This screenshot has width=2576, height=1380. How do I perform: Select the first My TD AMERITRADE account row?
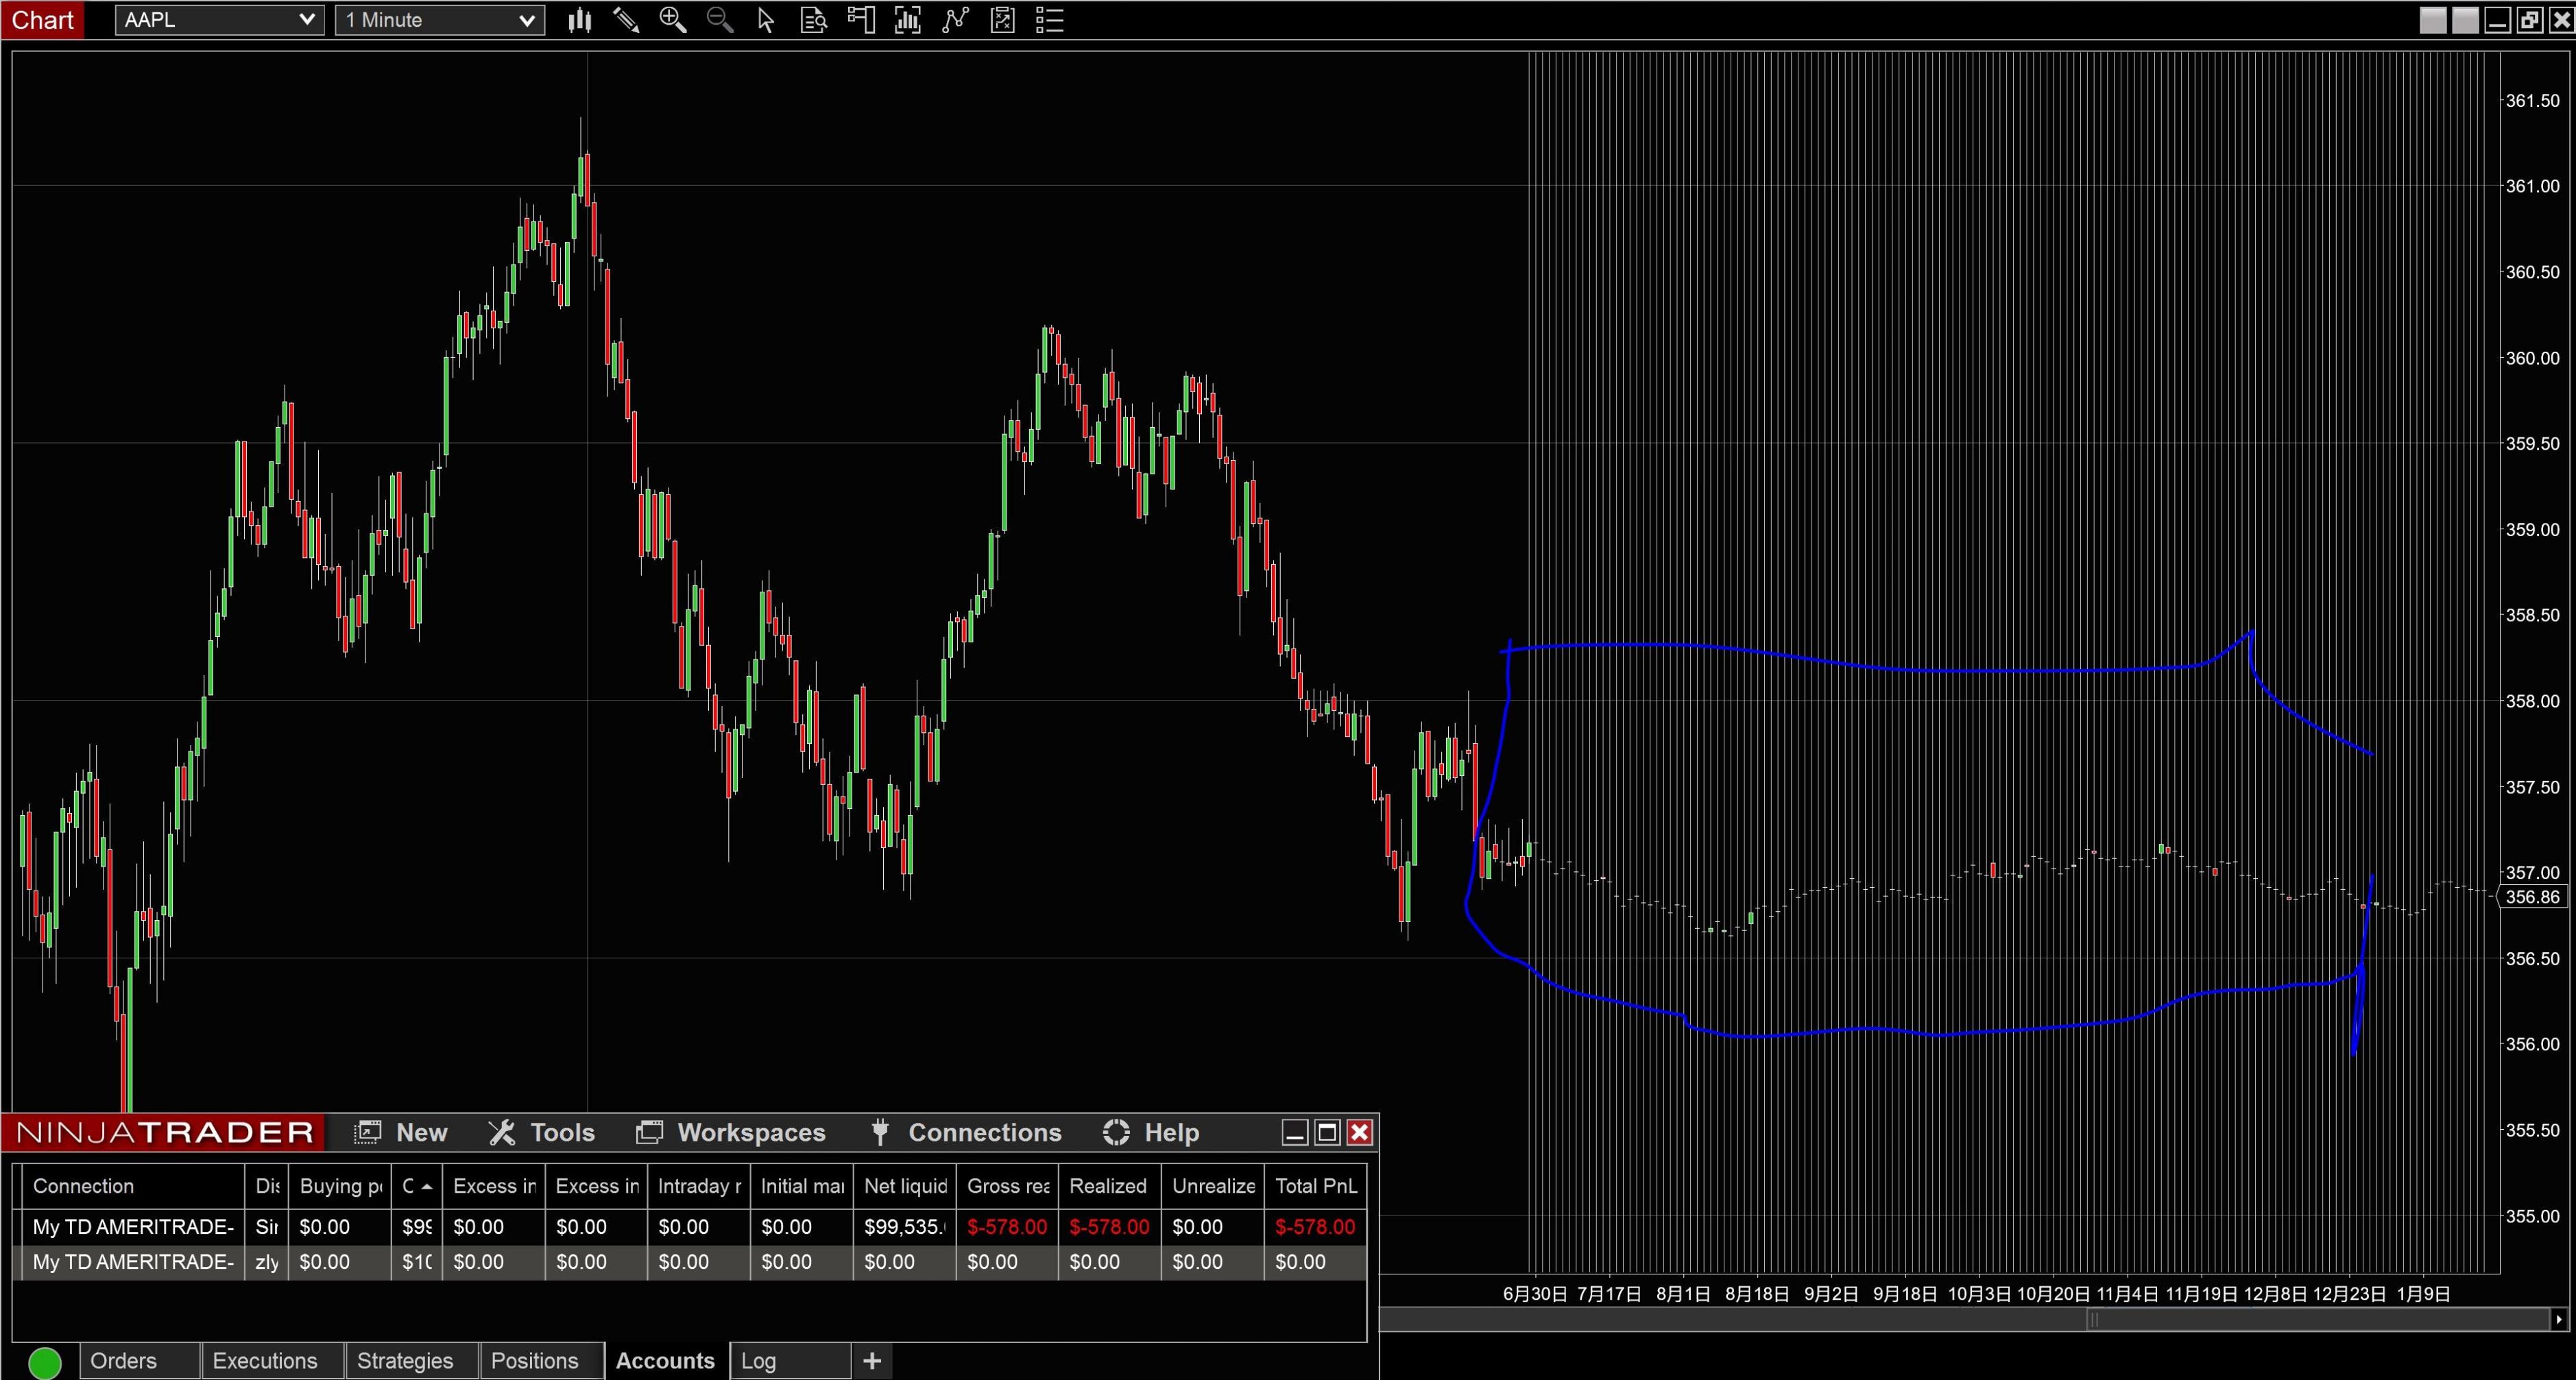pyautogui.click(x=689, y=1227)
